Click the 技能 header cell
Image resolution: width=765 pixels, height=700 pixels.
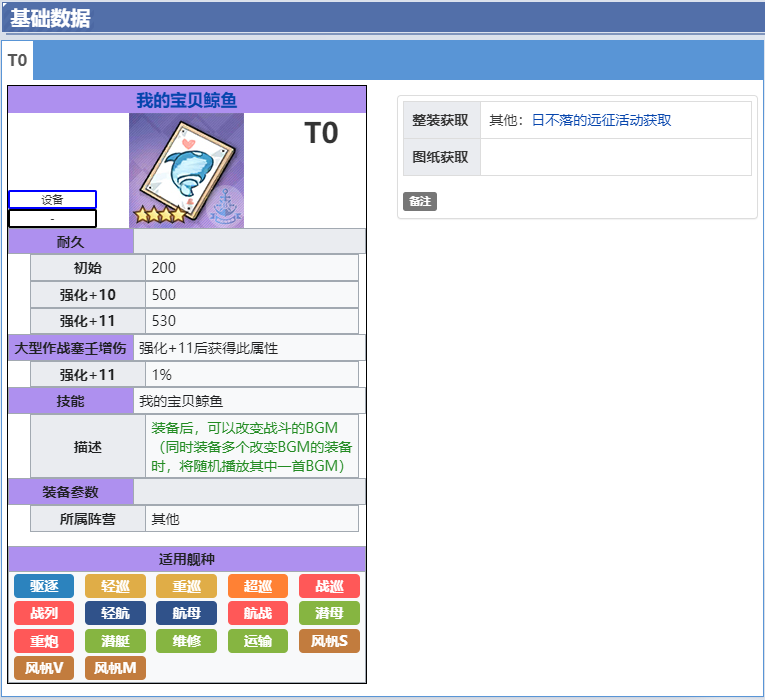pos(71,401)
